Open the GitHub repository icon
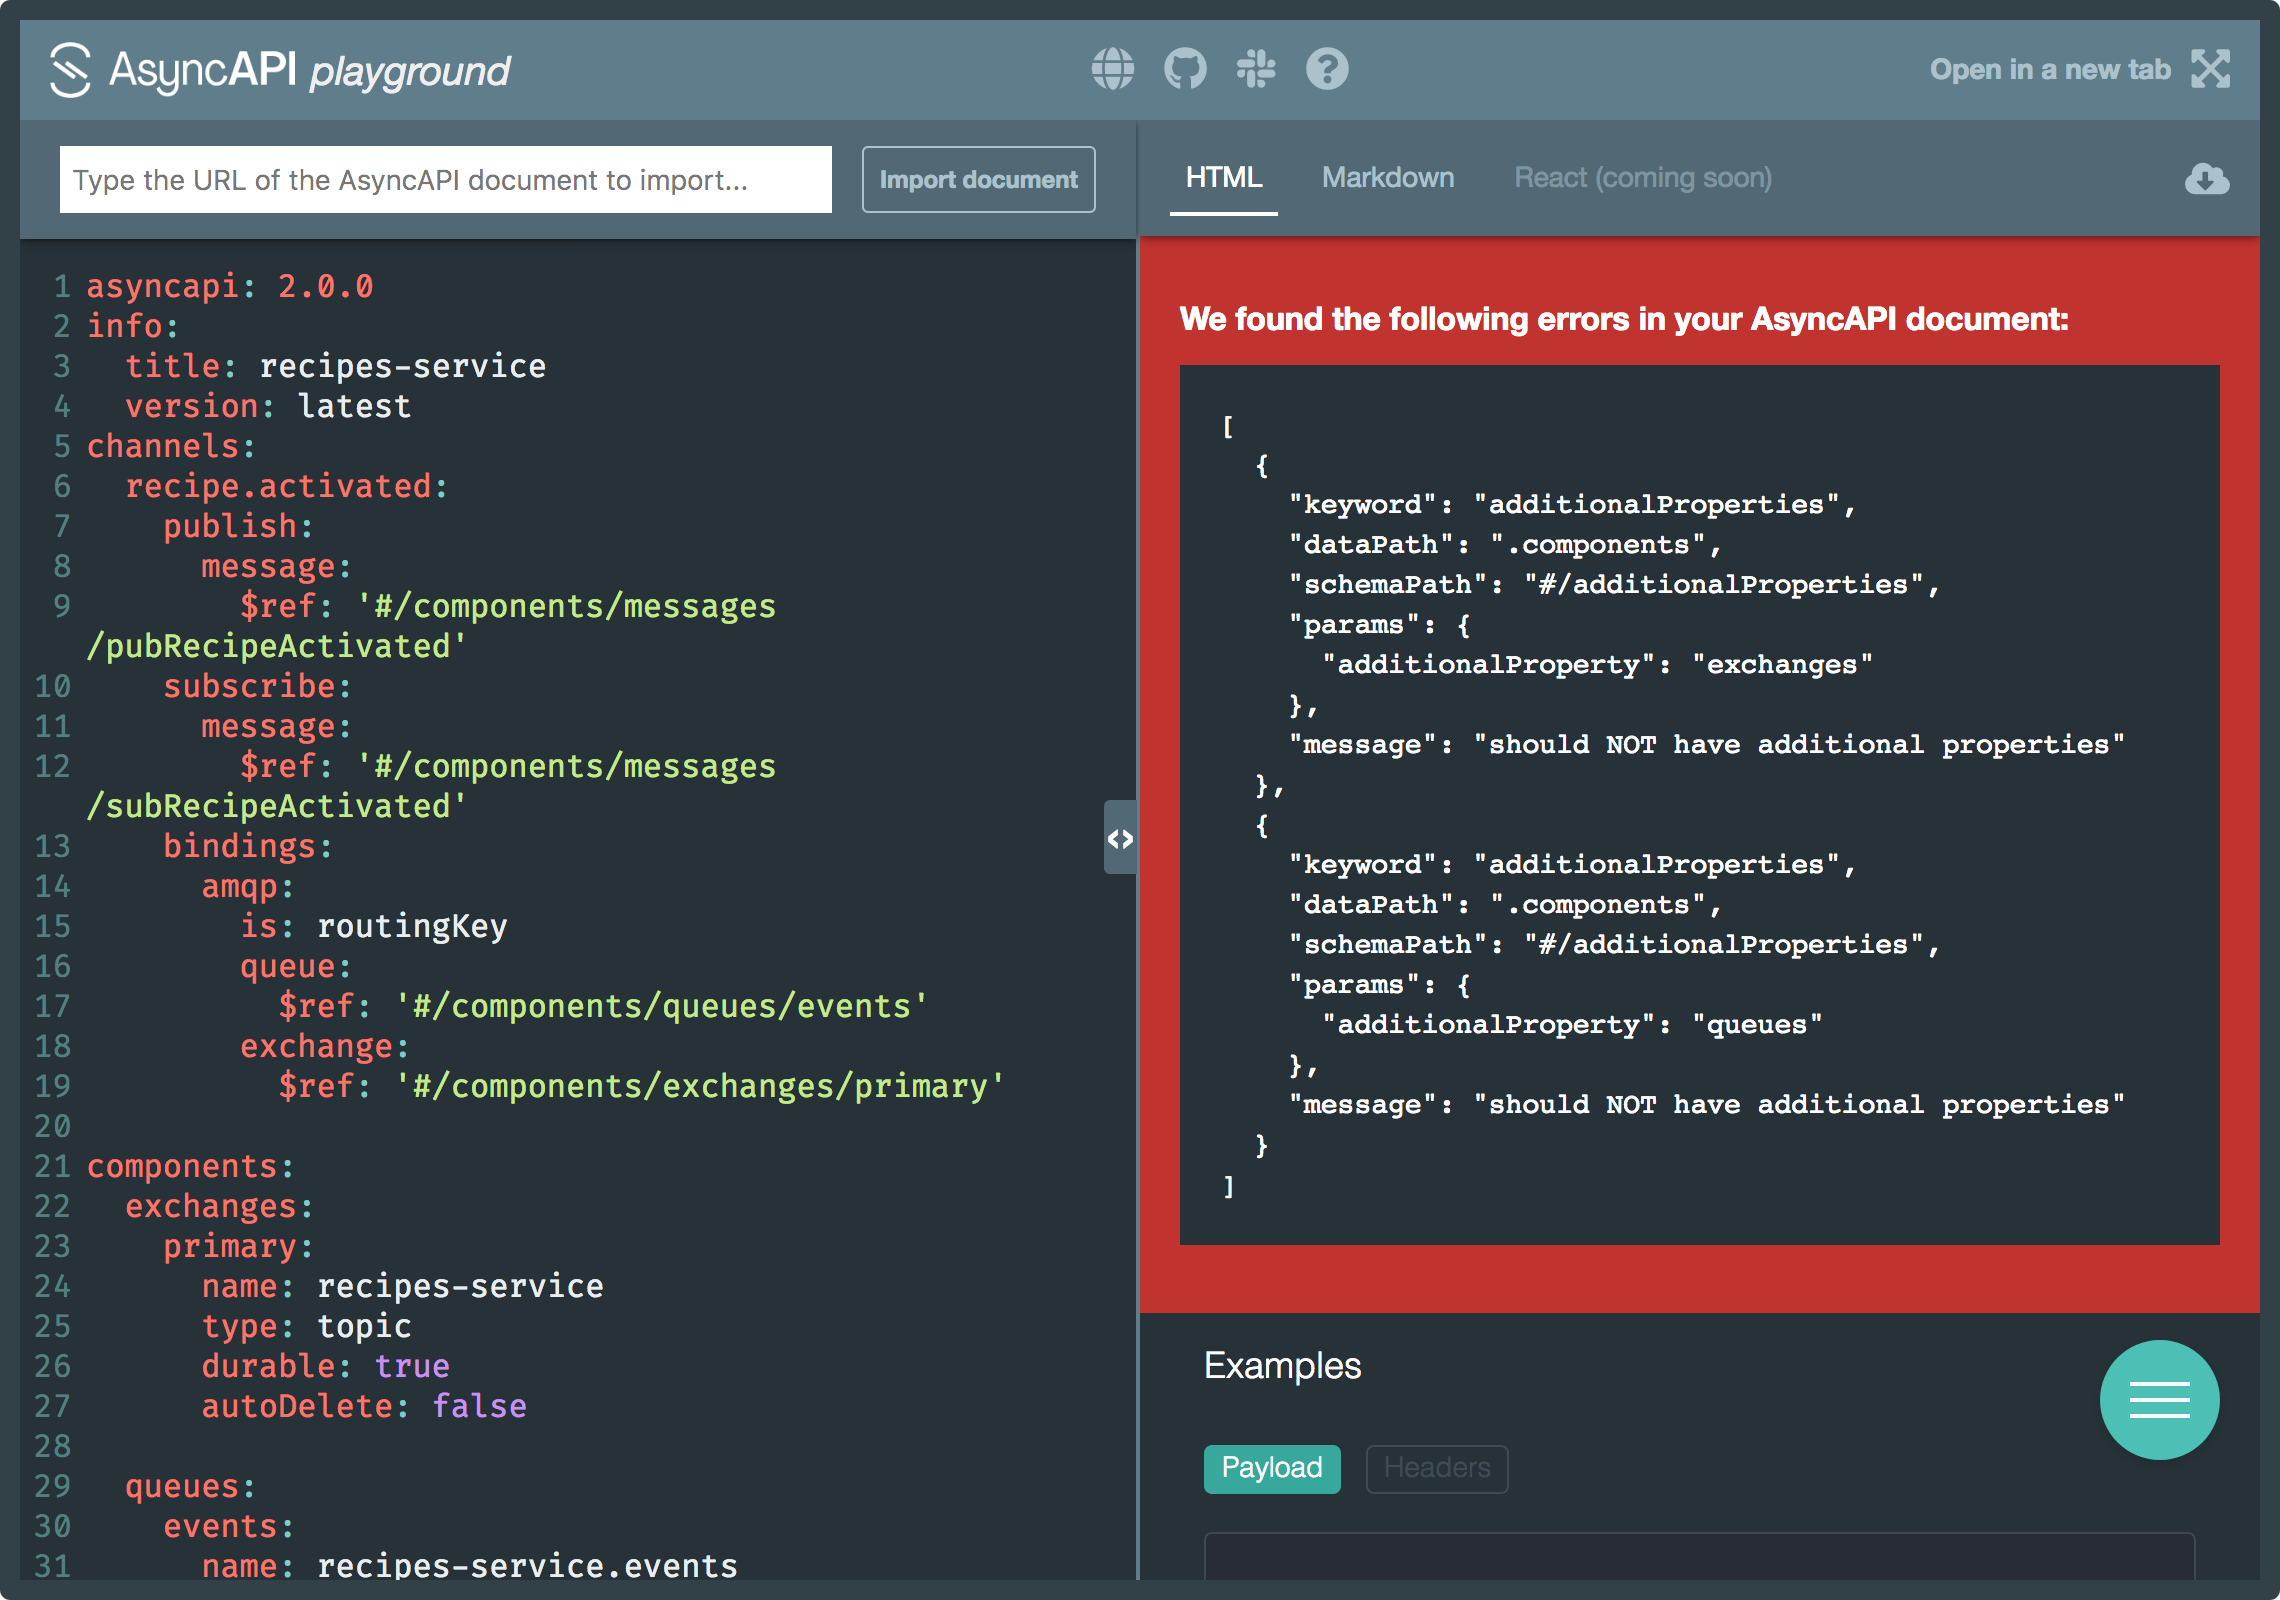Viewport: 2280px width, 1600px height. (1184, 68)
